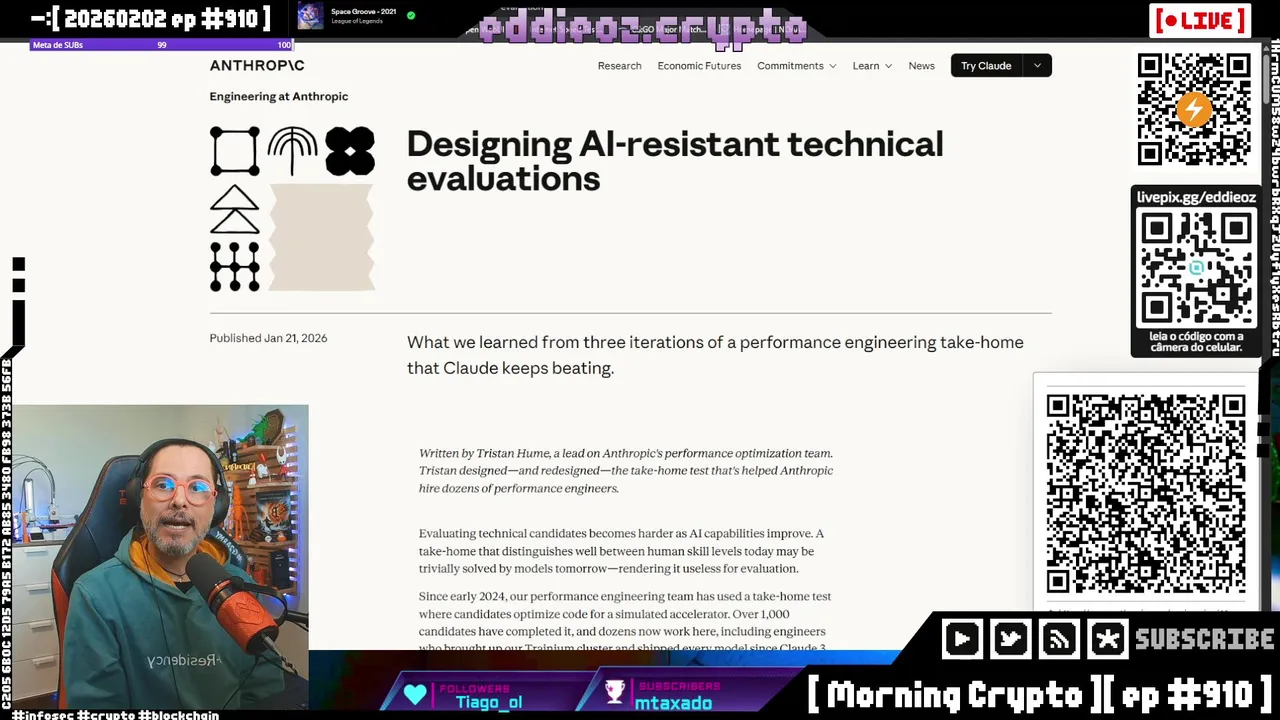Click the square-with-corner-nodes article icon

tap(235, 151)
